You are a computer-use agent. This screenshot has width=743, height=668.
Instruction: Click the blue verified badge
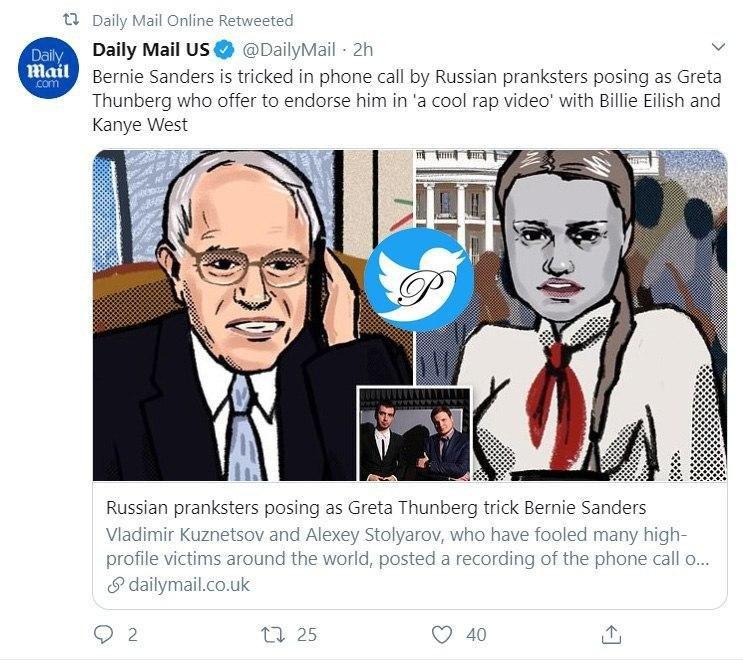tap(227, 48)
